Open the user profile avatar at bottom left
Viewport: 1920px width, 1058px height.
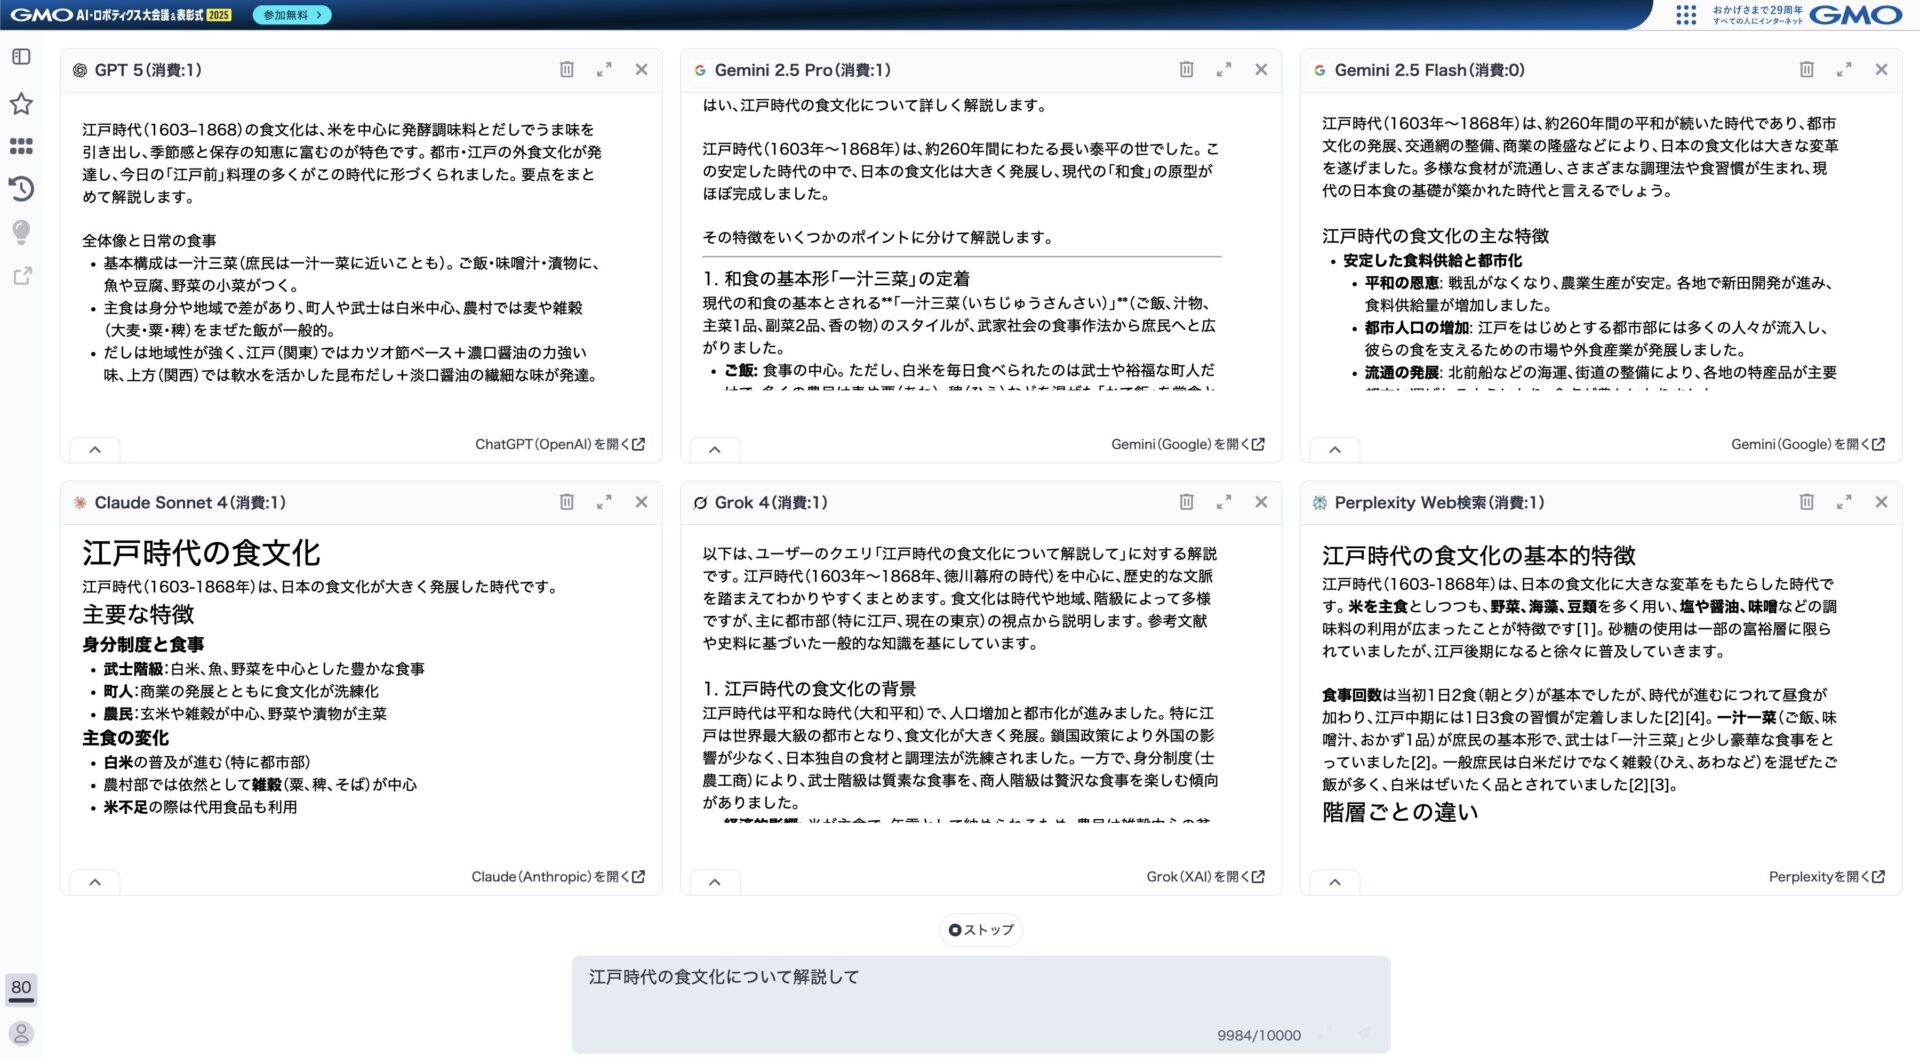21,1034
